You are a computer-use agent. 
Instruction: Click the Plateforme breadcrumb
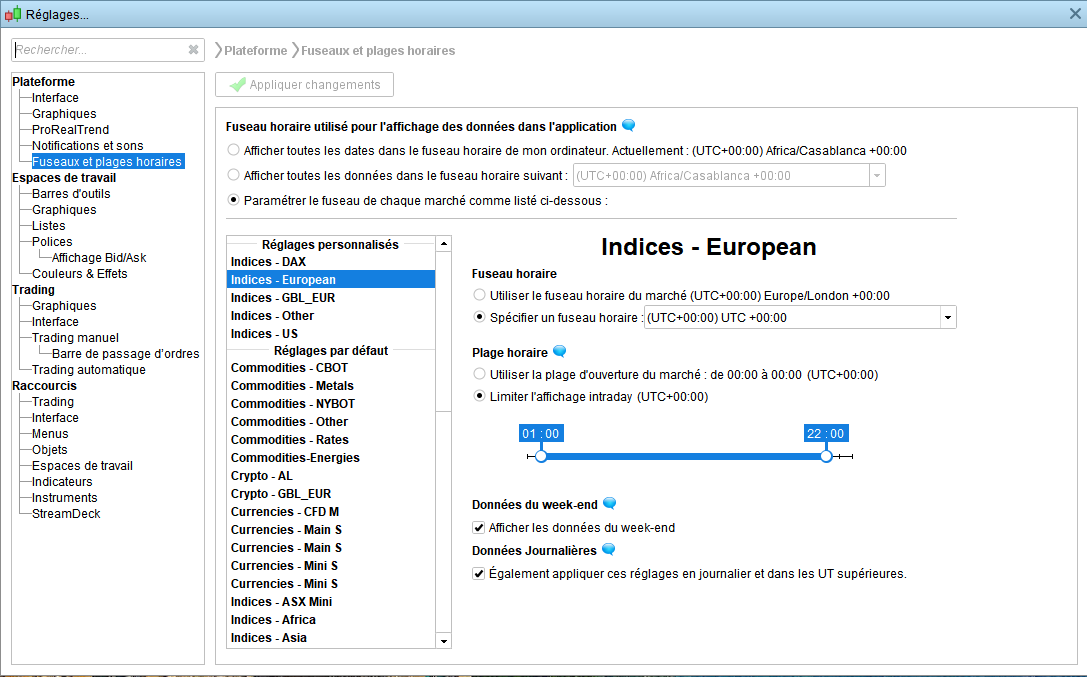pos(255,51)
